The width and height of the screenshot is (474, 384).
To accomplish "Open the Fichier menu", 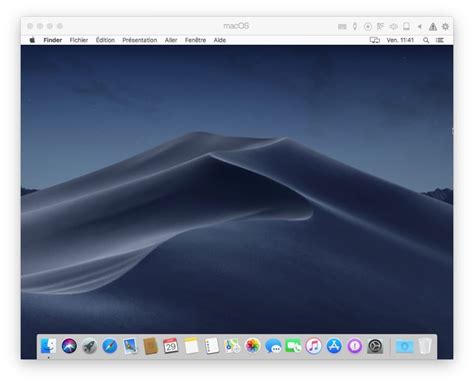I will click(x=79, y=40).
